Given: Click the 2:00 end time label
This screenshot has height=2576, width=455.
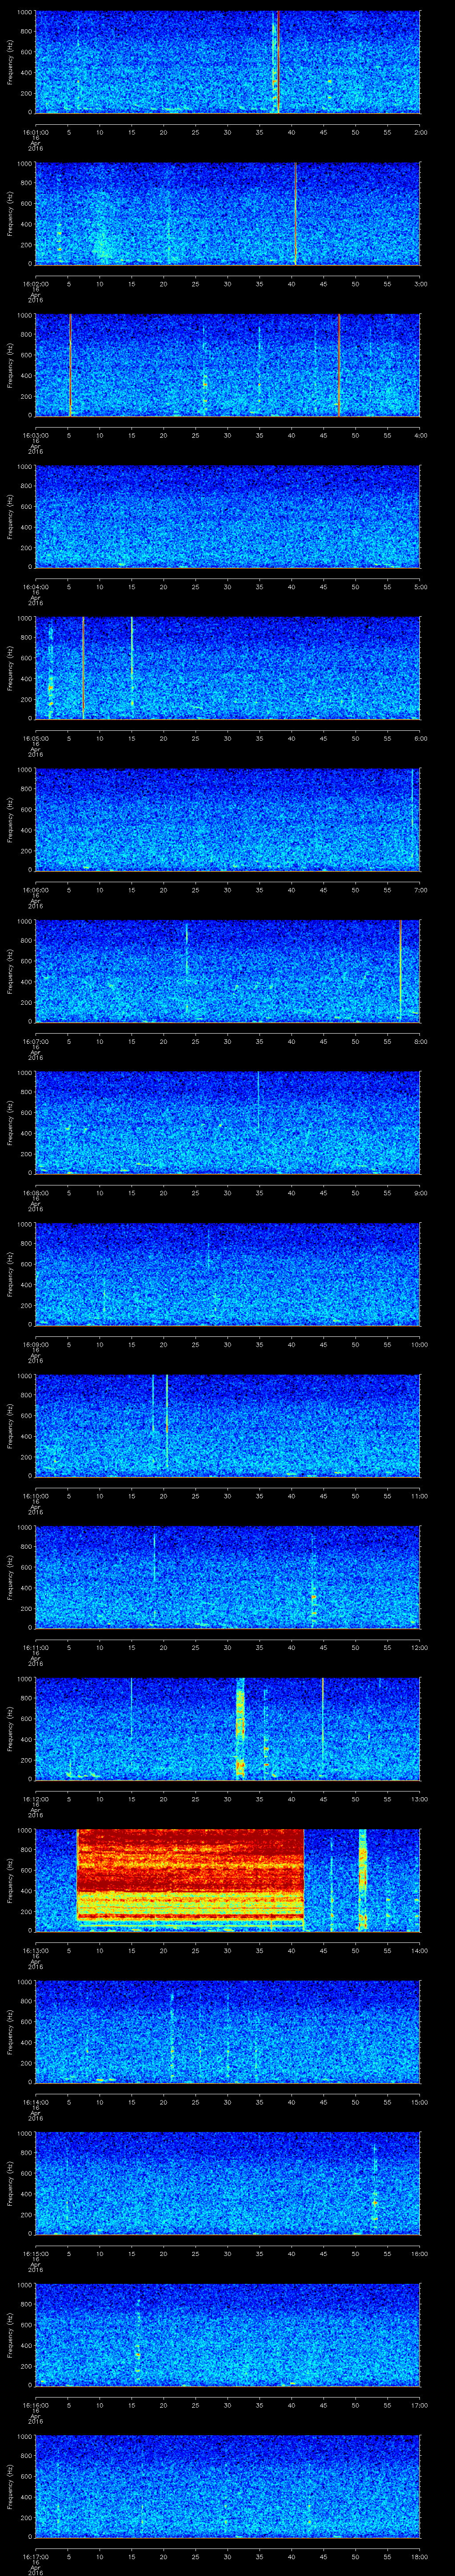Looking at the screenshot, I should pos(420,132).
